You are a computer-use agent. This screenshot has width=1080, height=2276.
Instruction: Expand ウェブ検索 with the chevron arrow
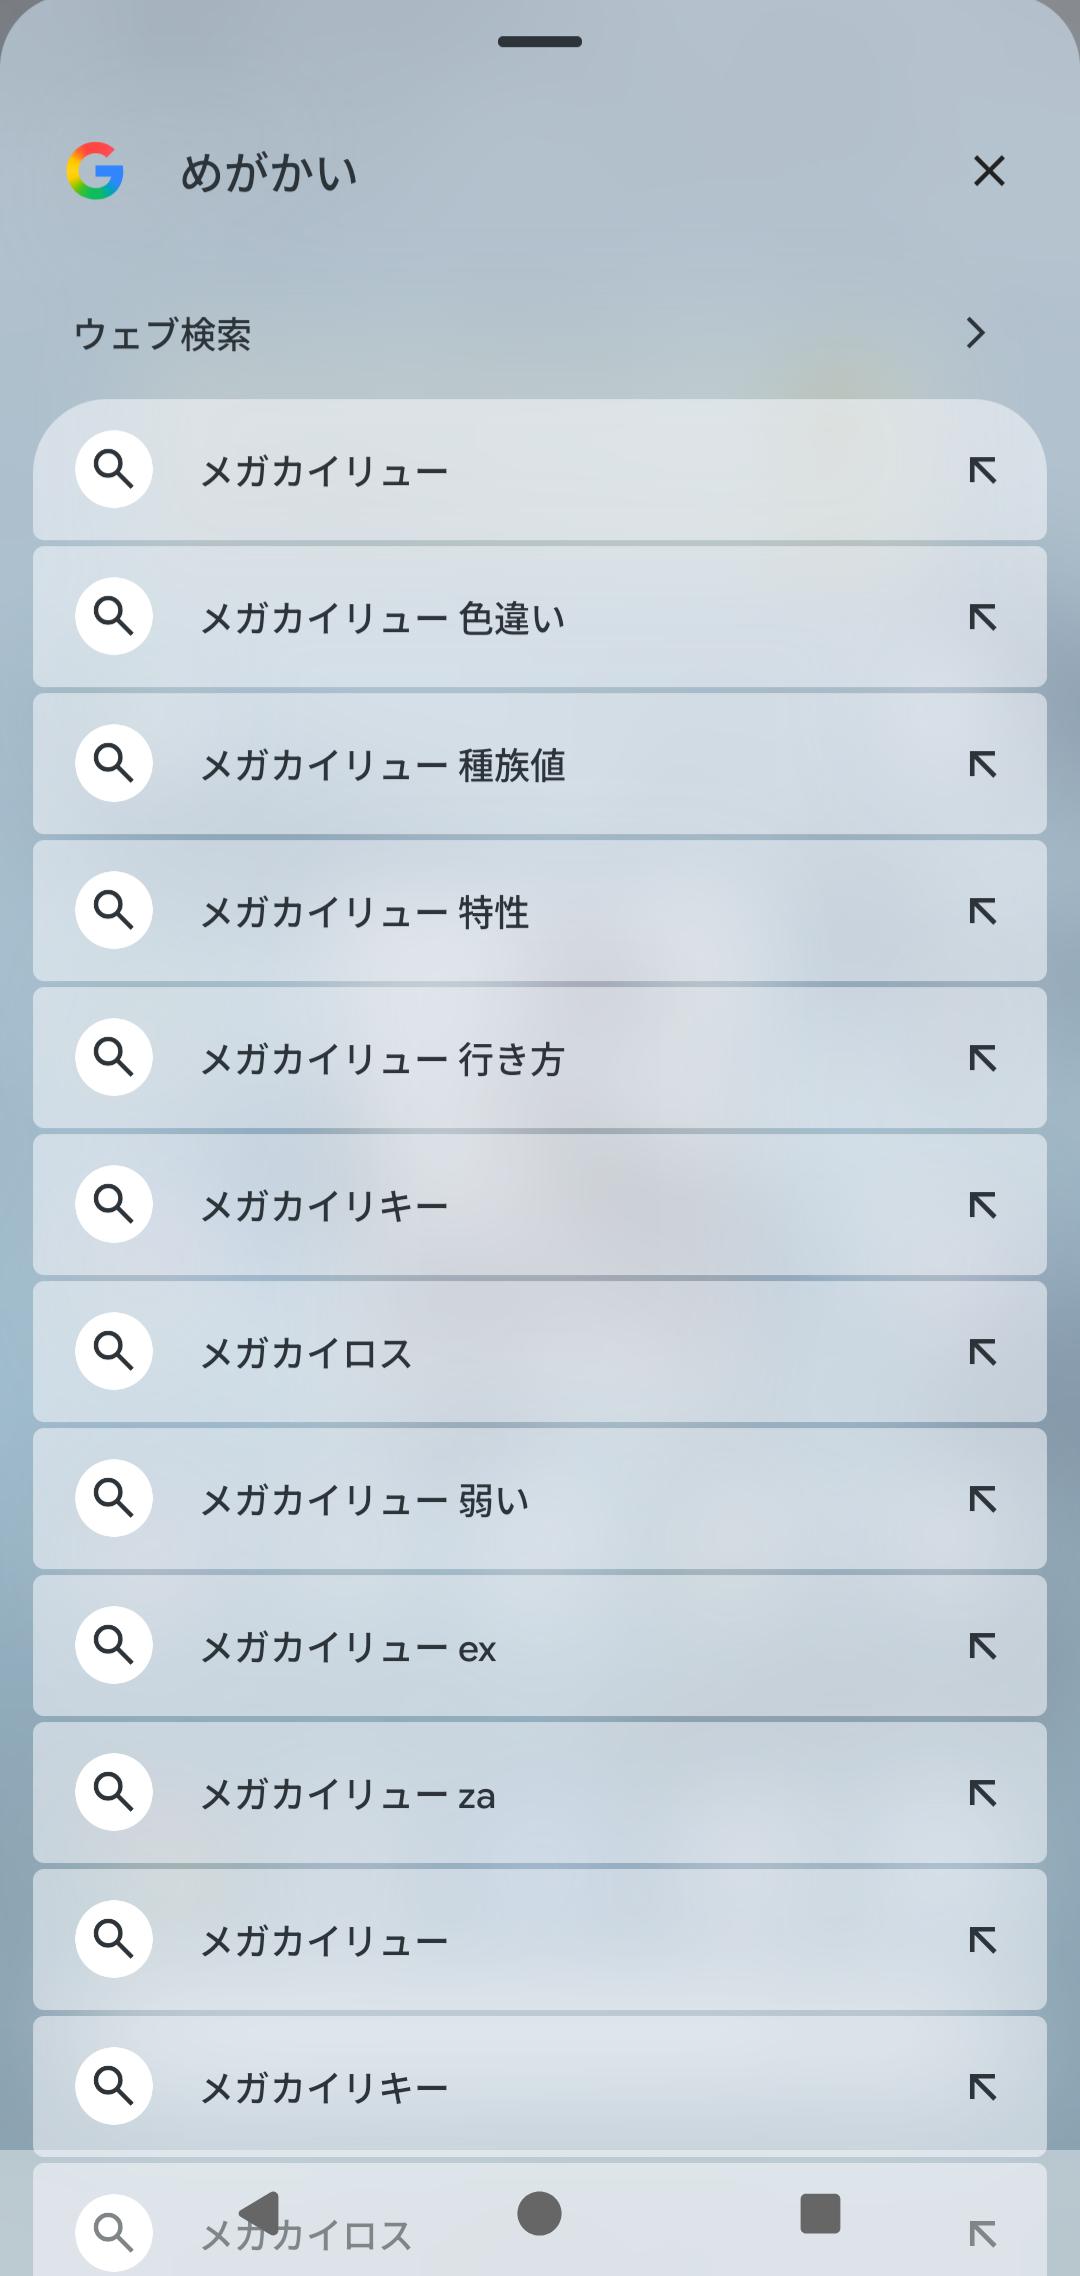pyautogui.click(x=976, y=333)
